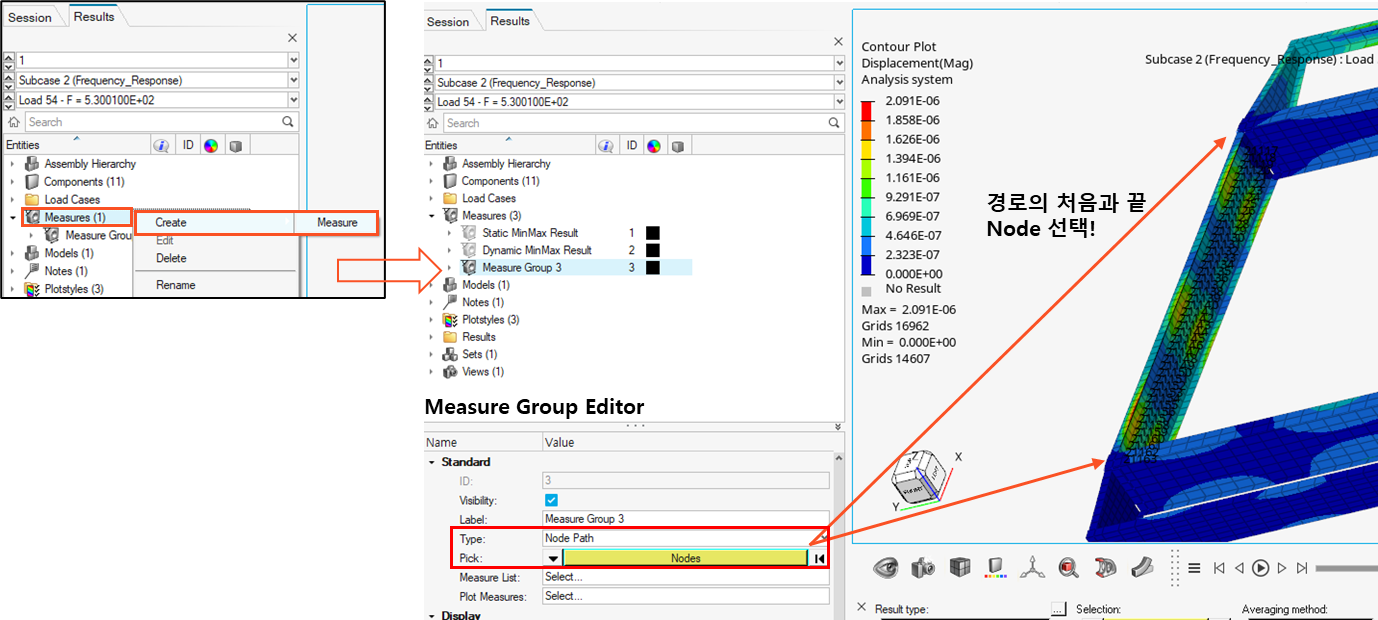Click the Type field showing Node Path
This screenshot has height=620, width=1378.
pyautogui.click(x=686, y=538)
